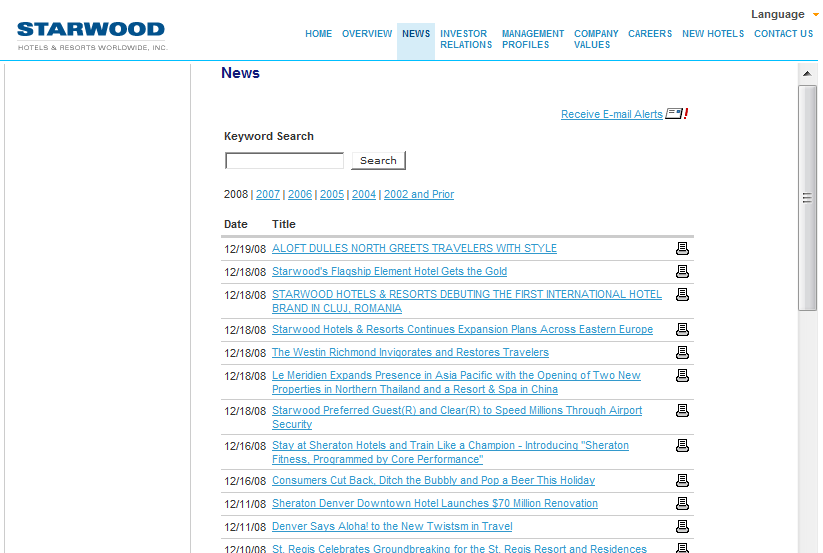Open the Language dropdown
823x553 pixels.
tap(784, 14)
